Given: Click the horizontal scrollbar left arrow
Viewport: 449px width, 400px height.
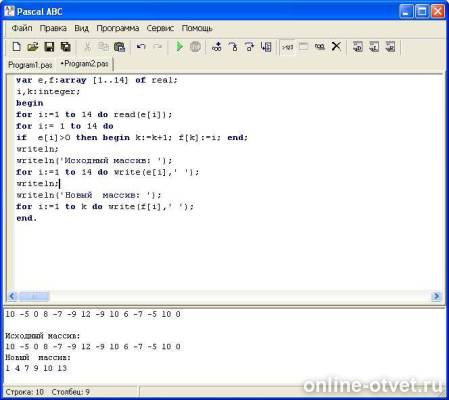Looking at the screenshot, I should 12,296.
